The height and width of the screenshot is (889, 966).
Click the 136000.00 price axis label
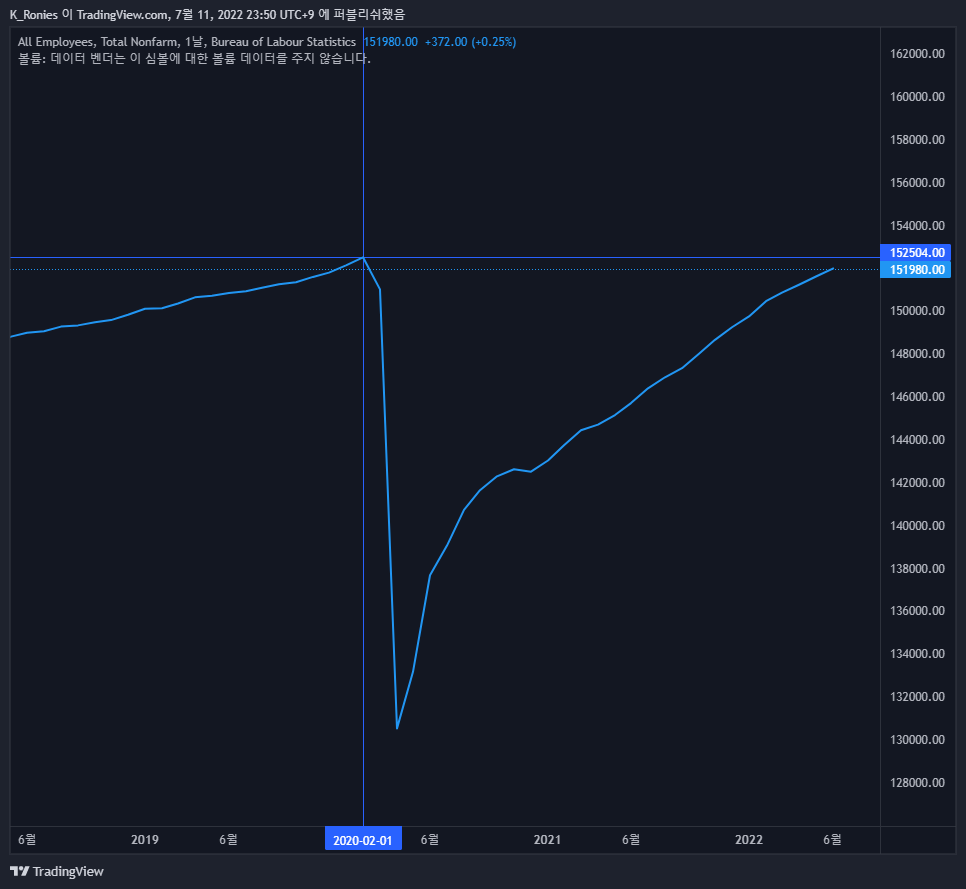click(x=917, y=611)
